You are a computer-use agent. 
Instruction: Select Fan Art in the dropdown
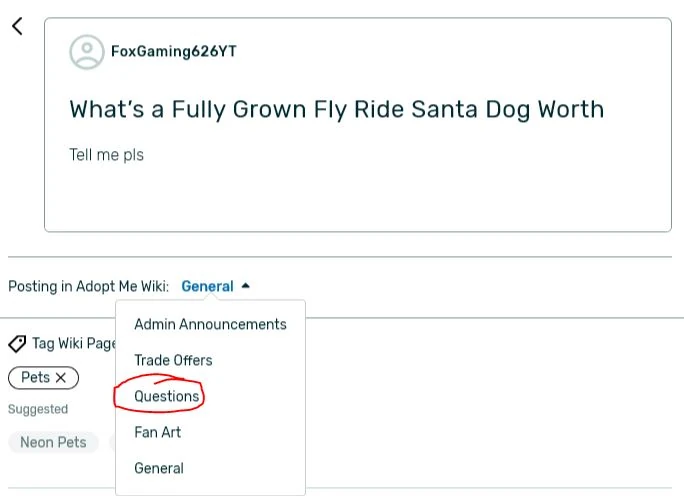click(x=157, y=432)
